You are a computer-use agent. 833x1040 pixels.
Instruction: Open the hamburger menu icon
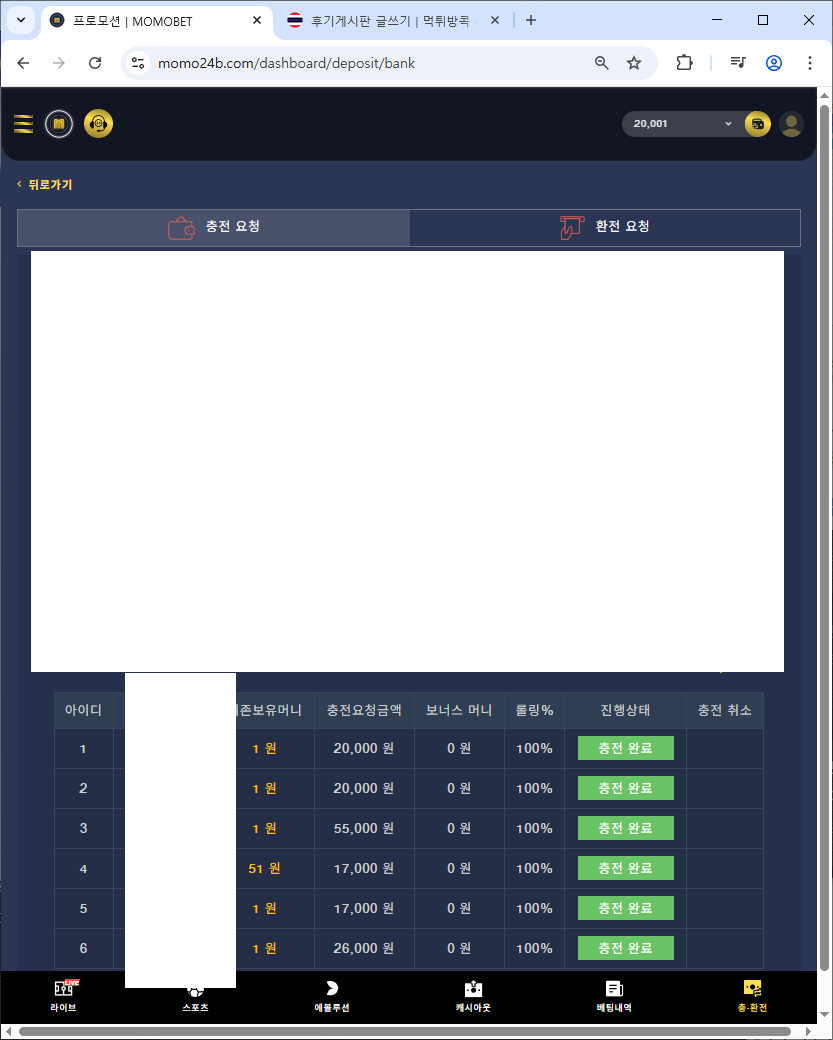(x=23, y=124)
